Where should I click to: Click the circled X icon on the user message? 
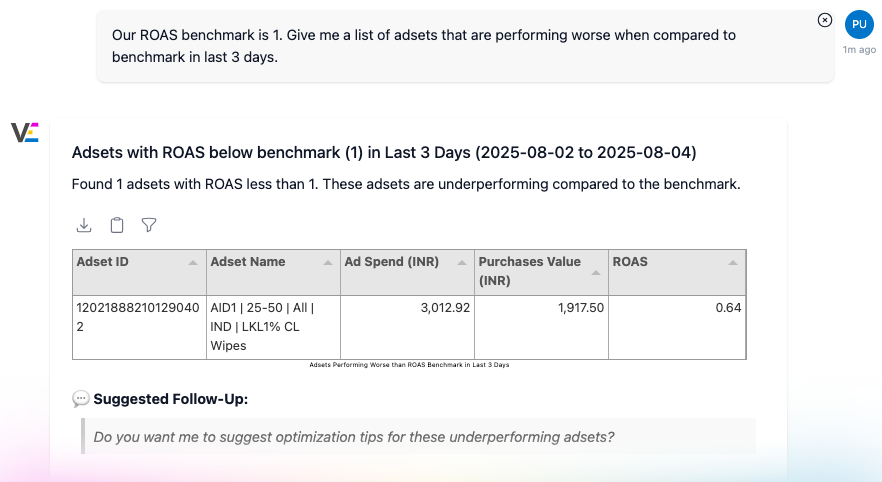click(x=824, y=20)
